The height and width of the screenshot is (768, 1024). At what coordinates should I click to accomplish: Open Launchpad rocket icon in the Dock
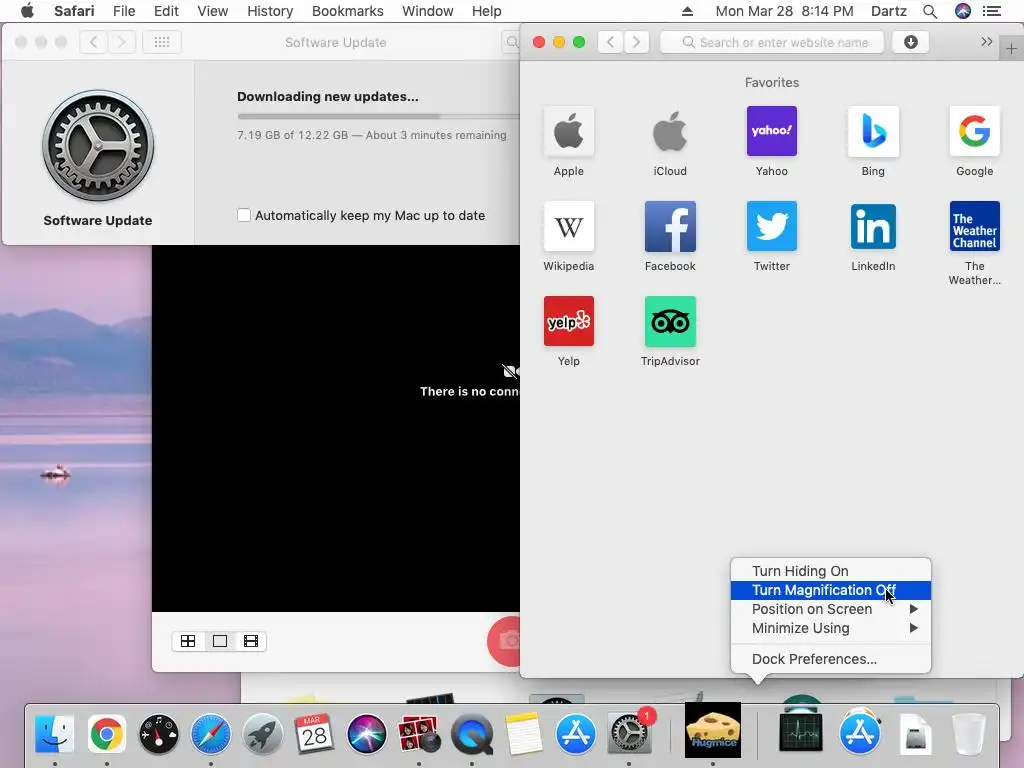point(263,734)
